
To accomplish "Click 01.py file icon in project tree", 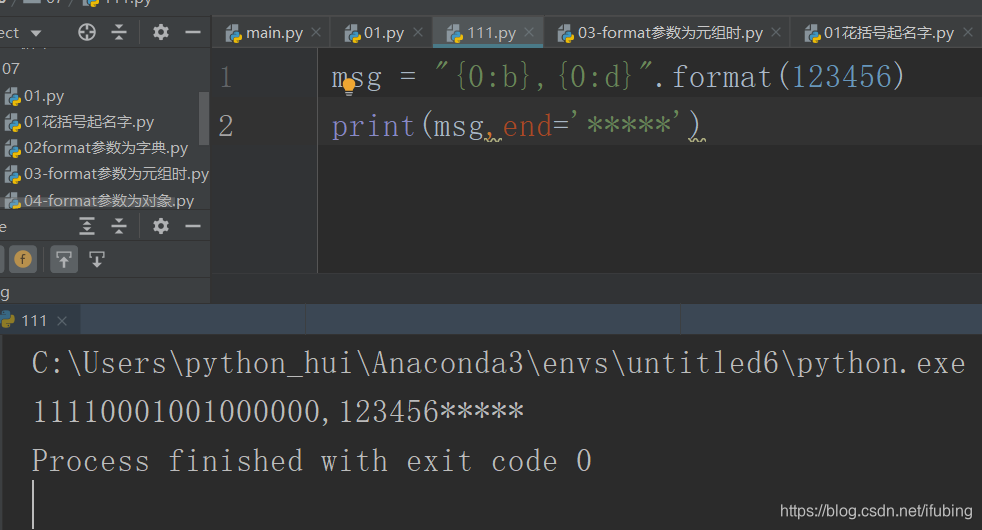I will 13,96.
